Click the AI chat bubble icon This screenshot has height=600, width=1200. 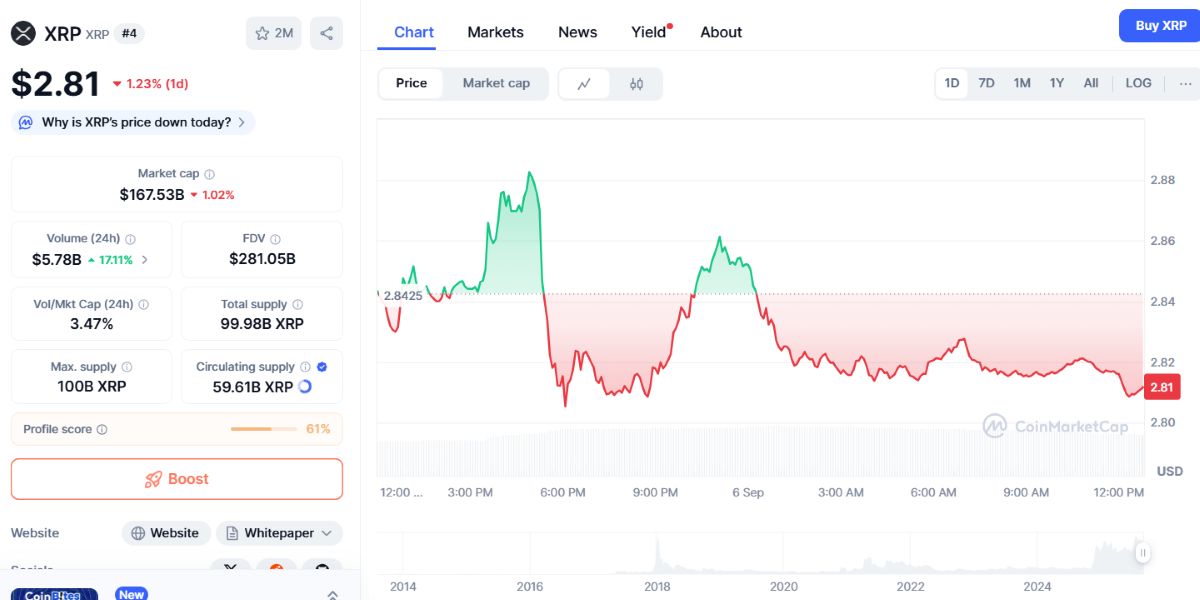point(25,122)
